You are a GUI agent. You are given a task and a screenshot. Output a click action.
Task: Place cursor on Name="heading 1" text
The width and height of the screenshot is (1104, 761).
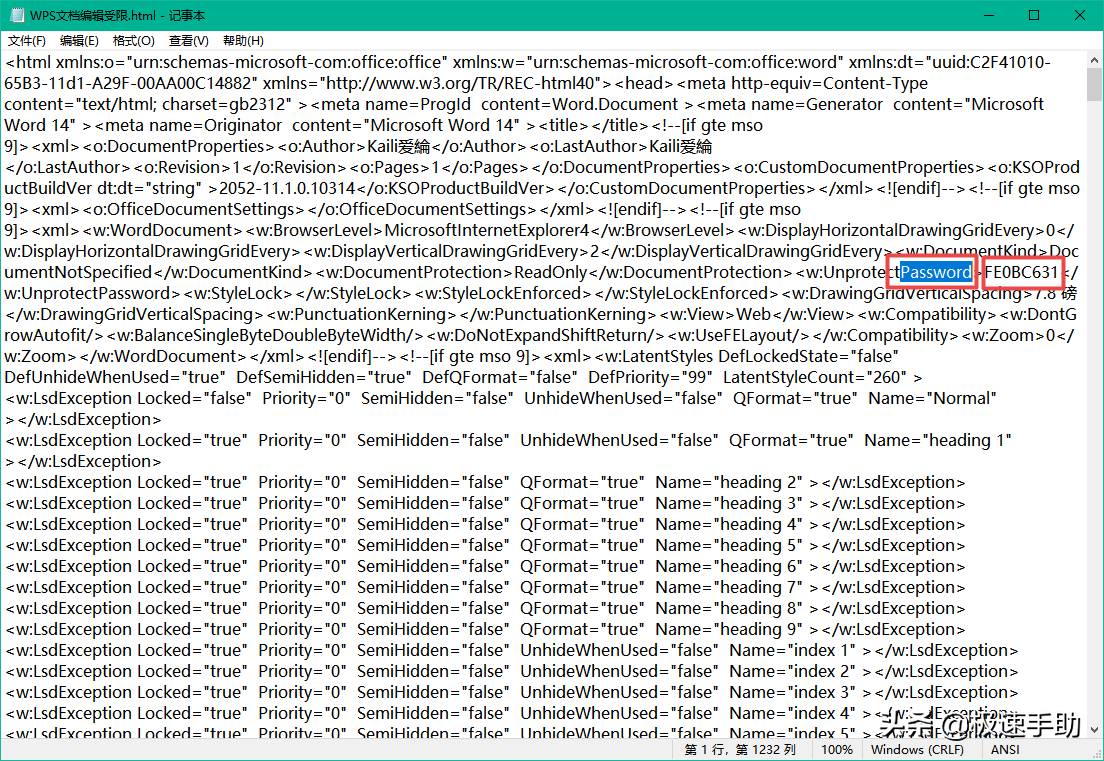[937, 440]
